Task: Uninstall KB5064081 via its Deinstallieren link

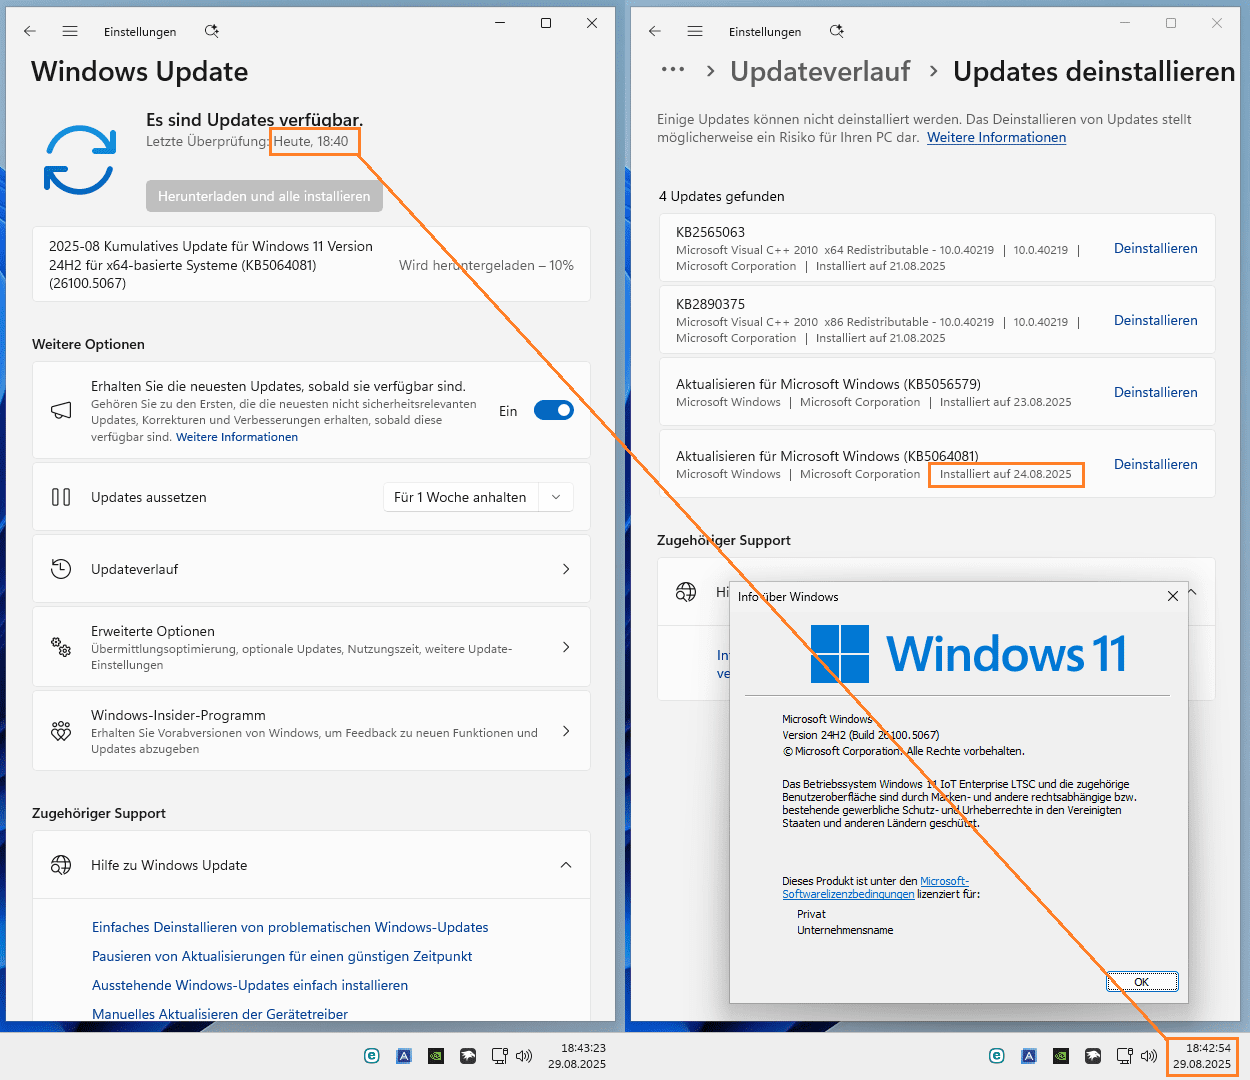Action: [1156, 464]
